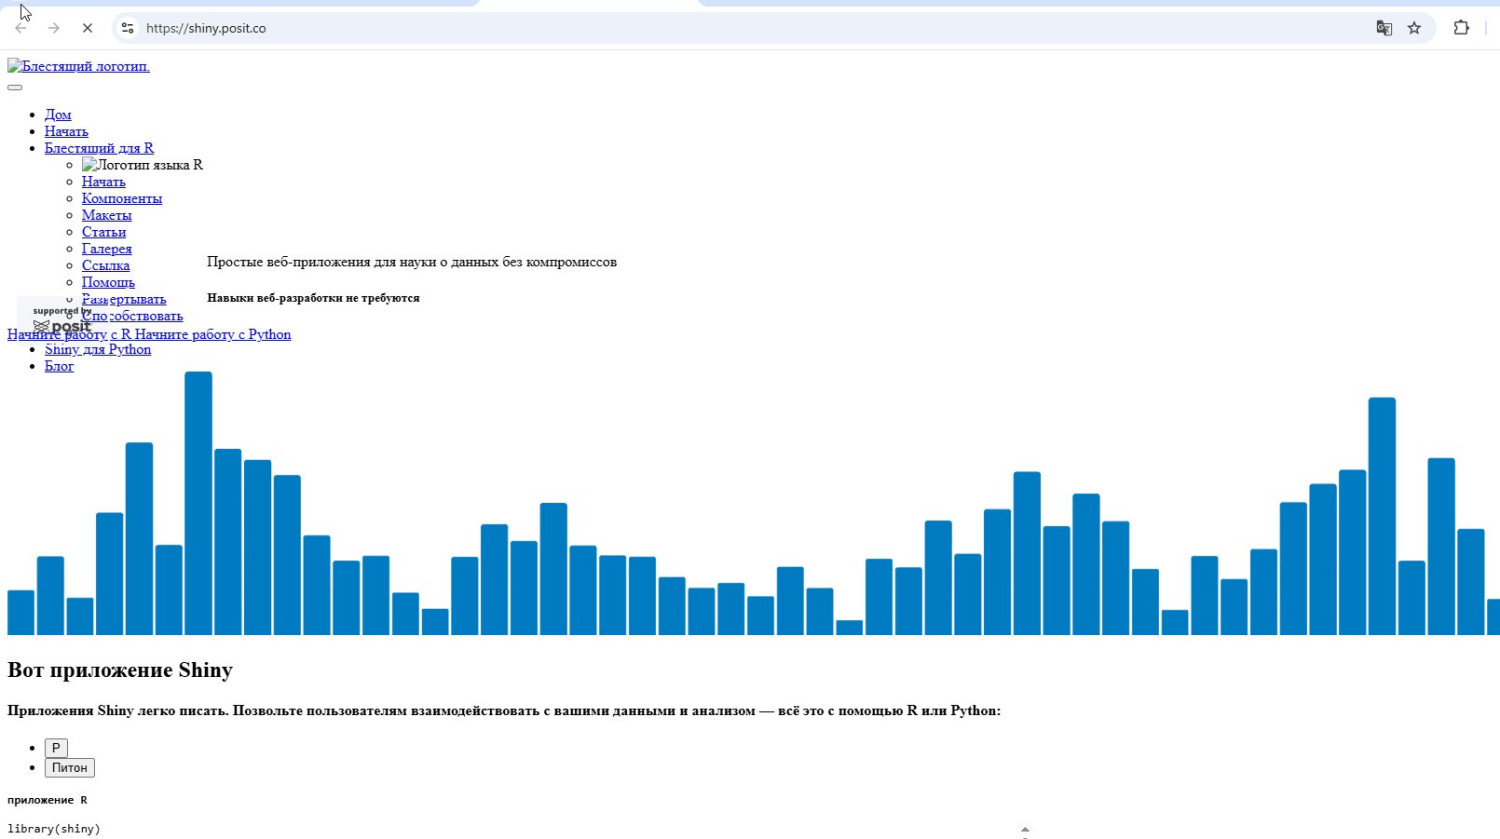Expand the 'Shiny для Python' menu
This screenshot has width=1500, height=839.
point(98,349)
